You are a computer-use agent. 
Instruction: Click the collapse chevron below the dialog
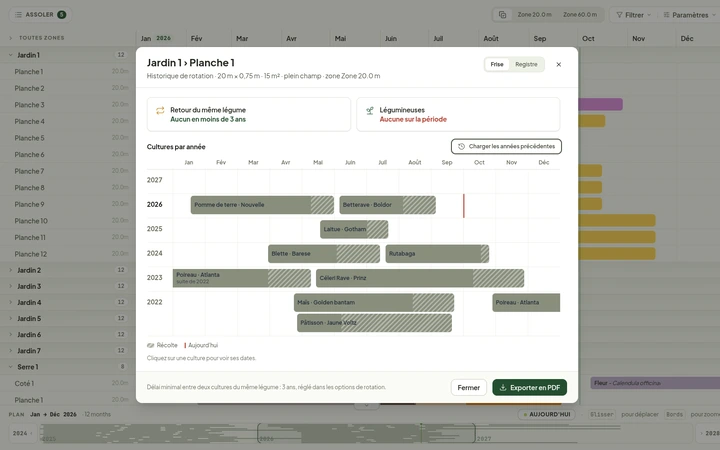click(366, 405)
